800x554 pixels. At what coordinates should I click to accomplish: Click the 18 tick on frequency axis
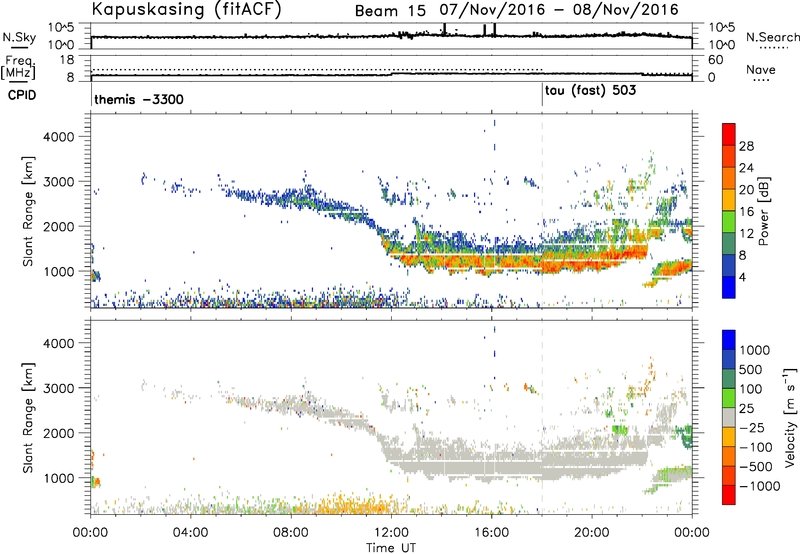click(66, 60)
